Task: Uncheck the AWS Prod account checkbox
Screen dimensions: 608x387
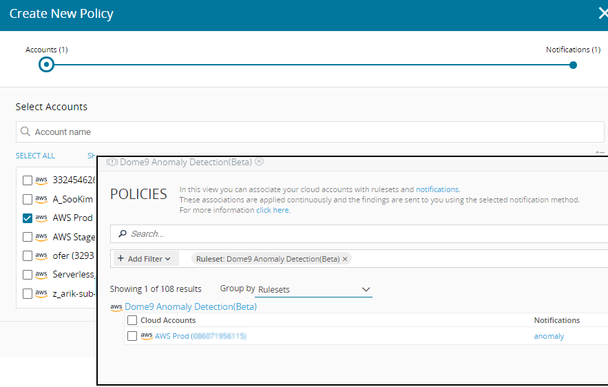Action: point(27,218)
